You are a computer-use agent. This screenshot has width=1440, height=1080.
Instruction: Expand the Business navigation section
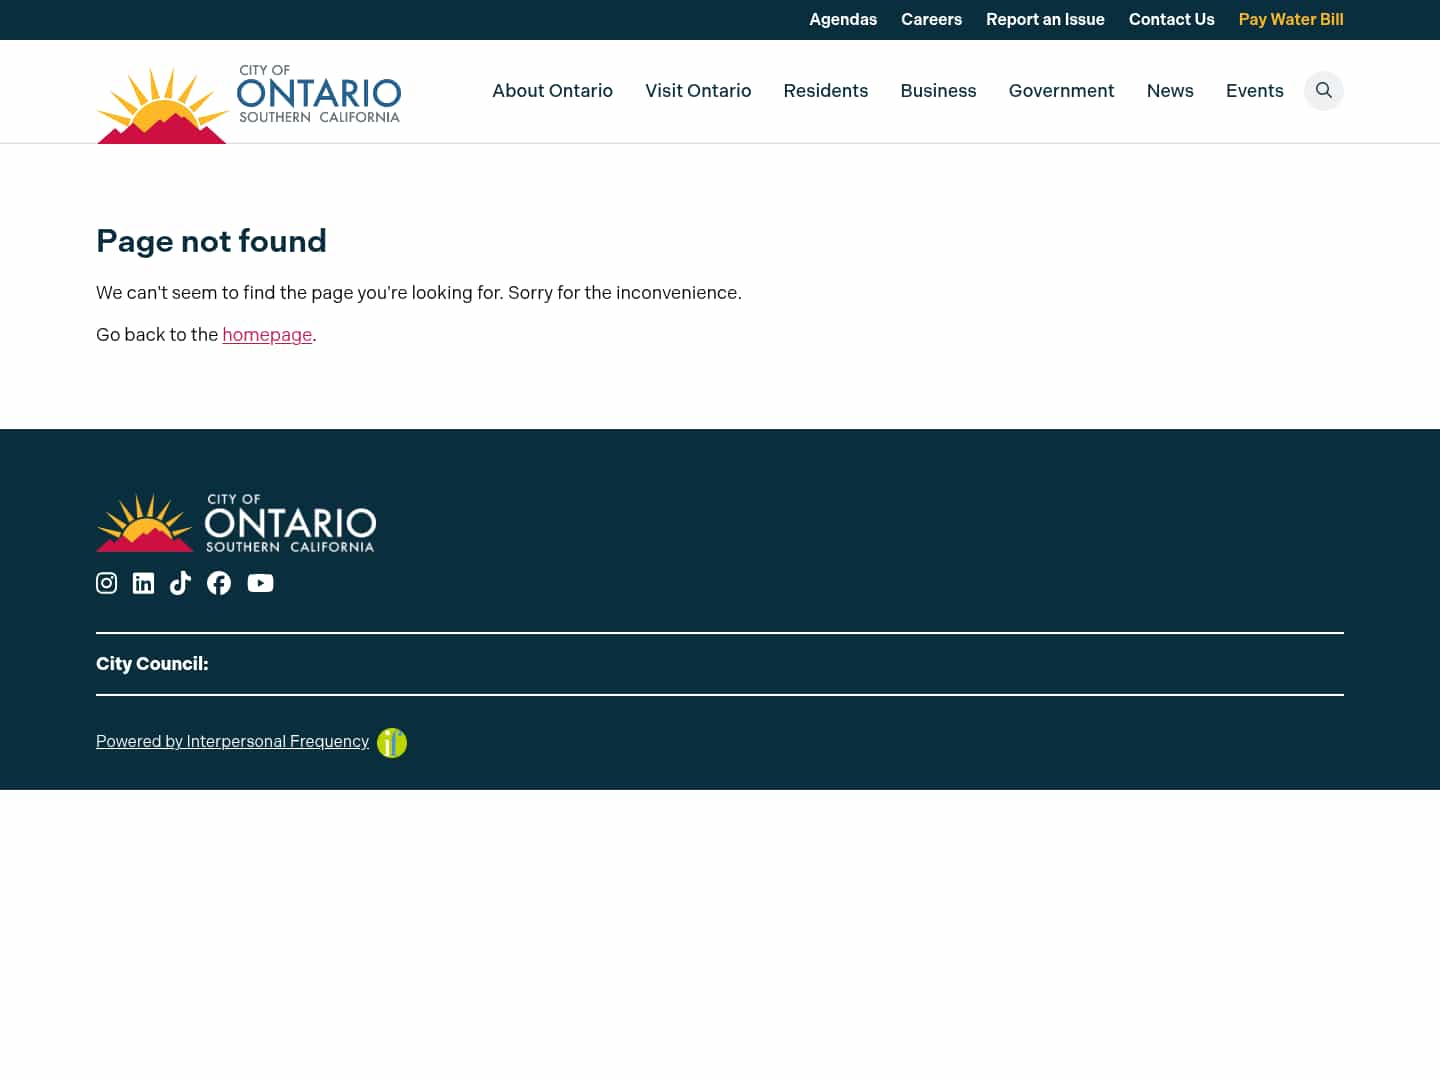(x=938, y=91)
